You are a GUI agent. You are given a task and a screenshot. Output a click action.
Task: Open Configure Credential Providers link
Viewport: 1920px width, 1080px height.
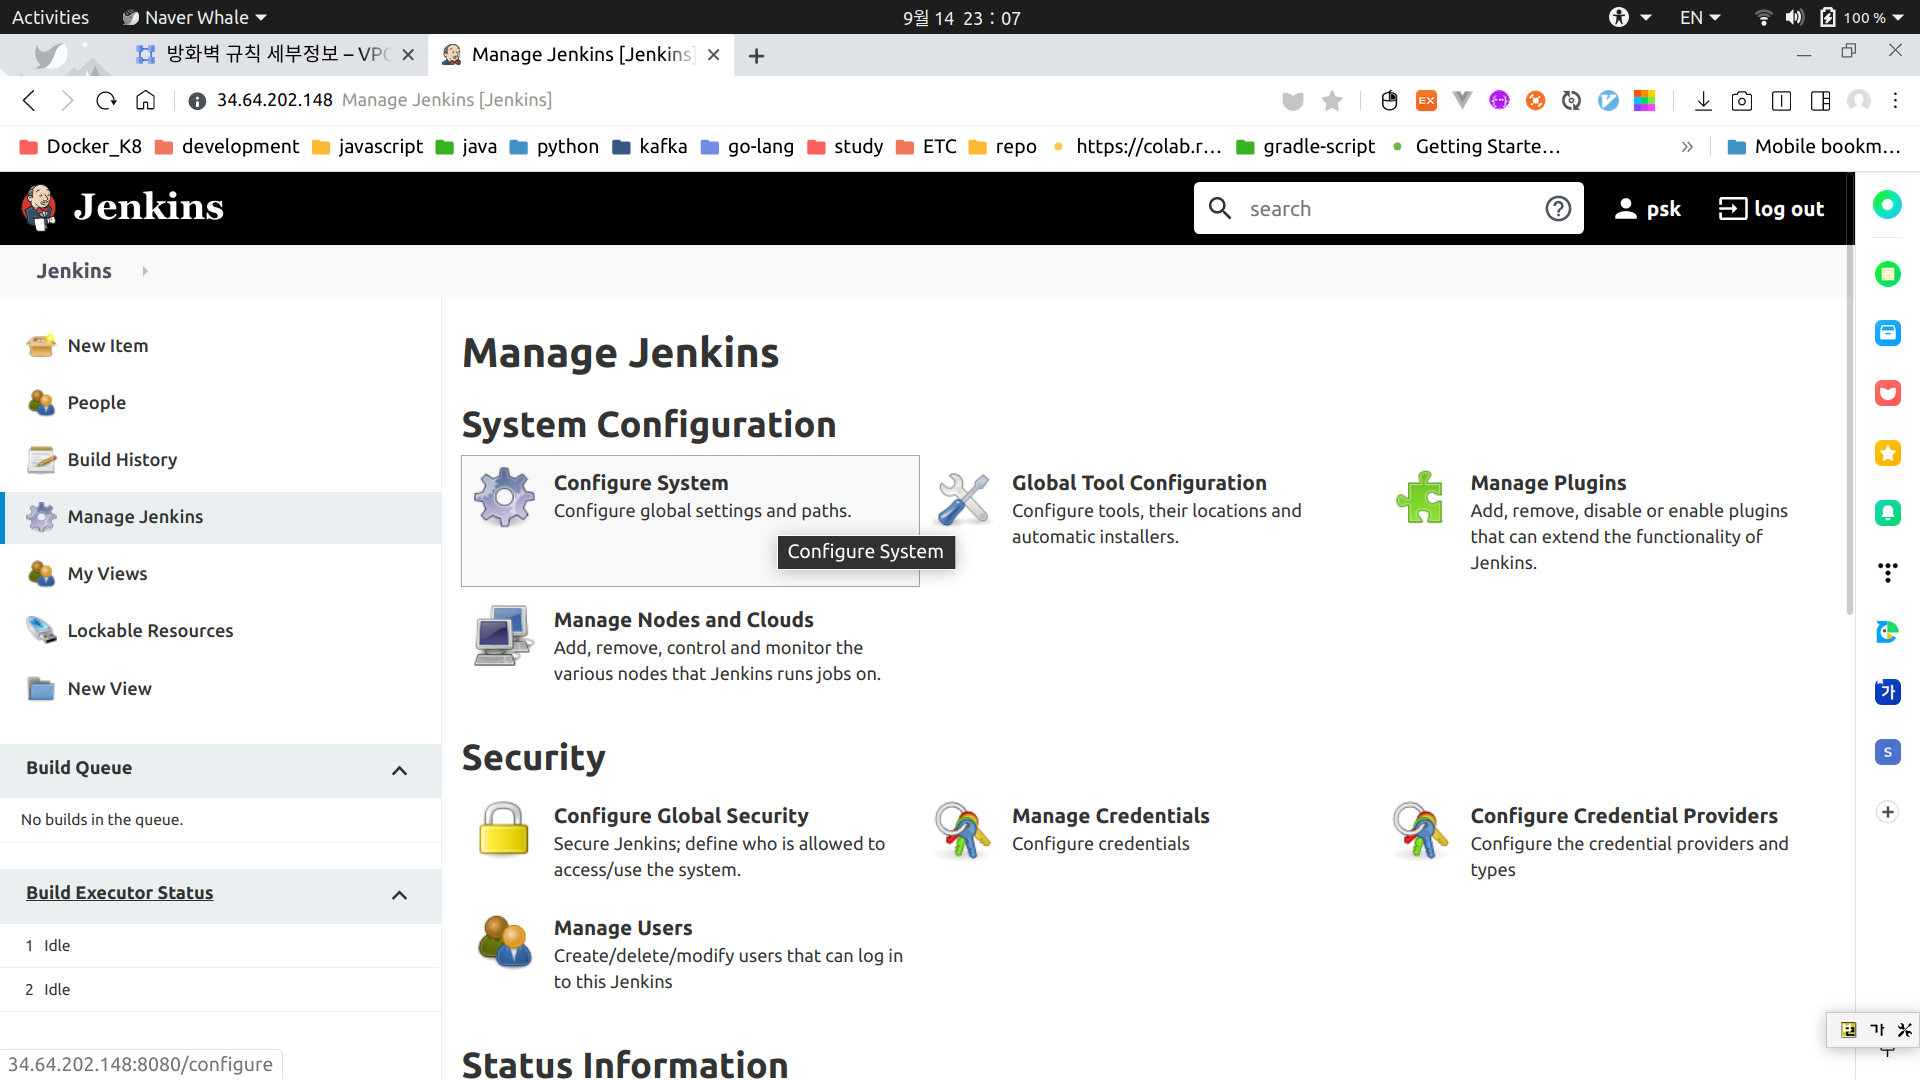coord(1623,816)
